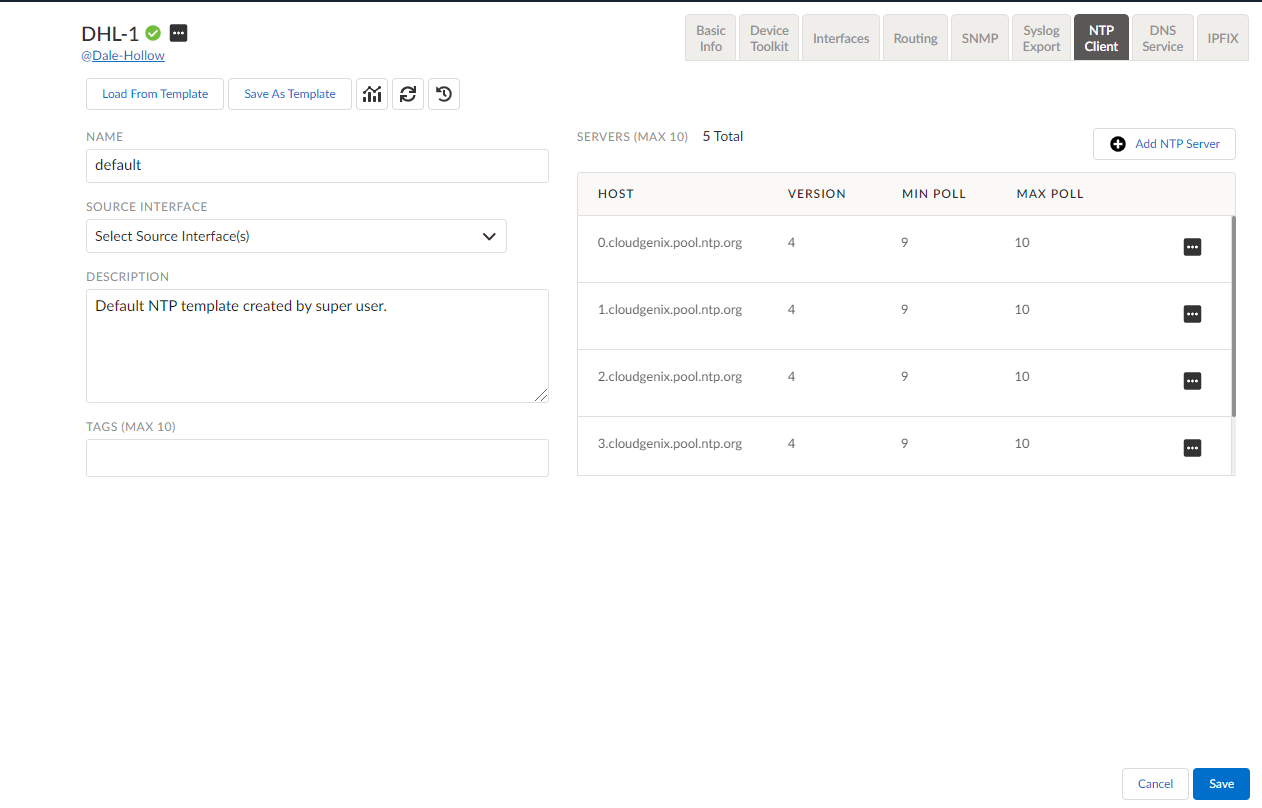The height and width of the screenshot is (808, 1262).
Task: Click Add NTP Server button
Action: coord(1164,144)
